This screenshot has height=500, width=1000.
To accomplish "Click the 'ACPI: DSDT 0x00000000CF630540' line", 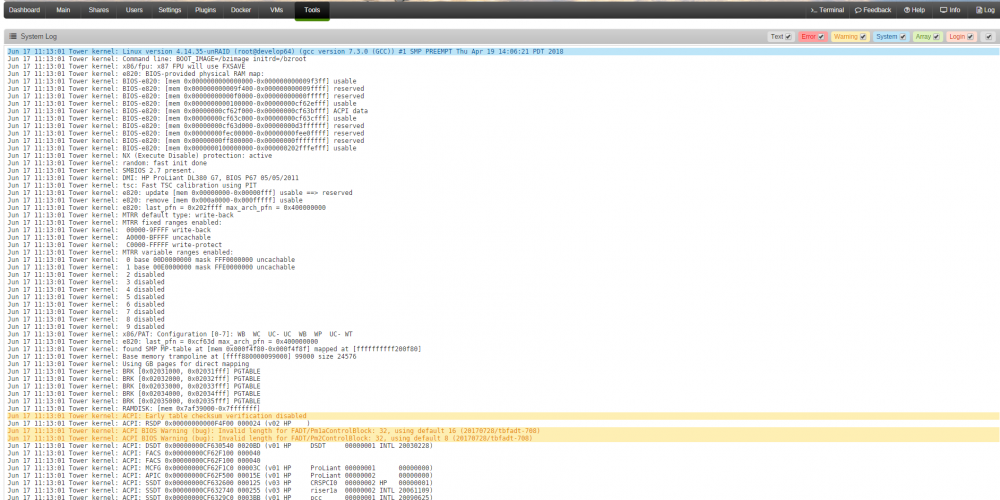I will point(220,446).
